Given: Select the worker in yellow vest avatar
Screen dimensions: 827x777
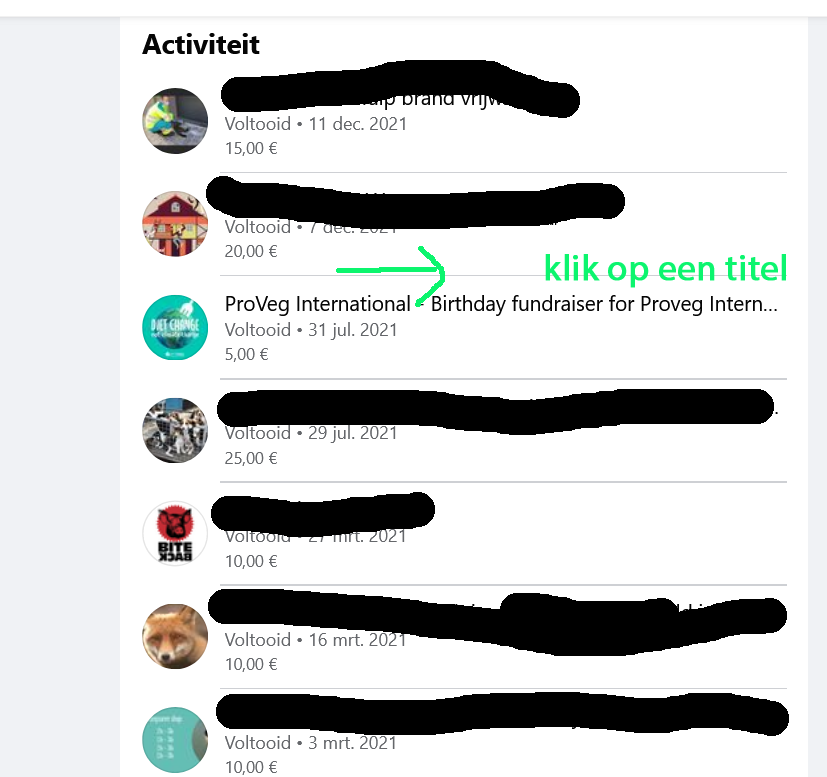Looking at the screenshot, I should click(x=175, y=121).
